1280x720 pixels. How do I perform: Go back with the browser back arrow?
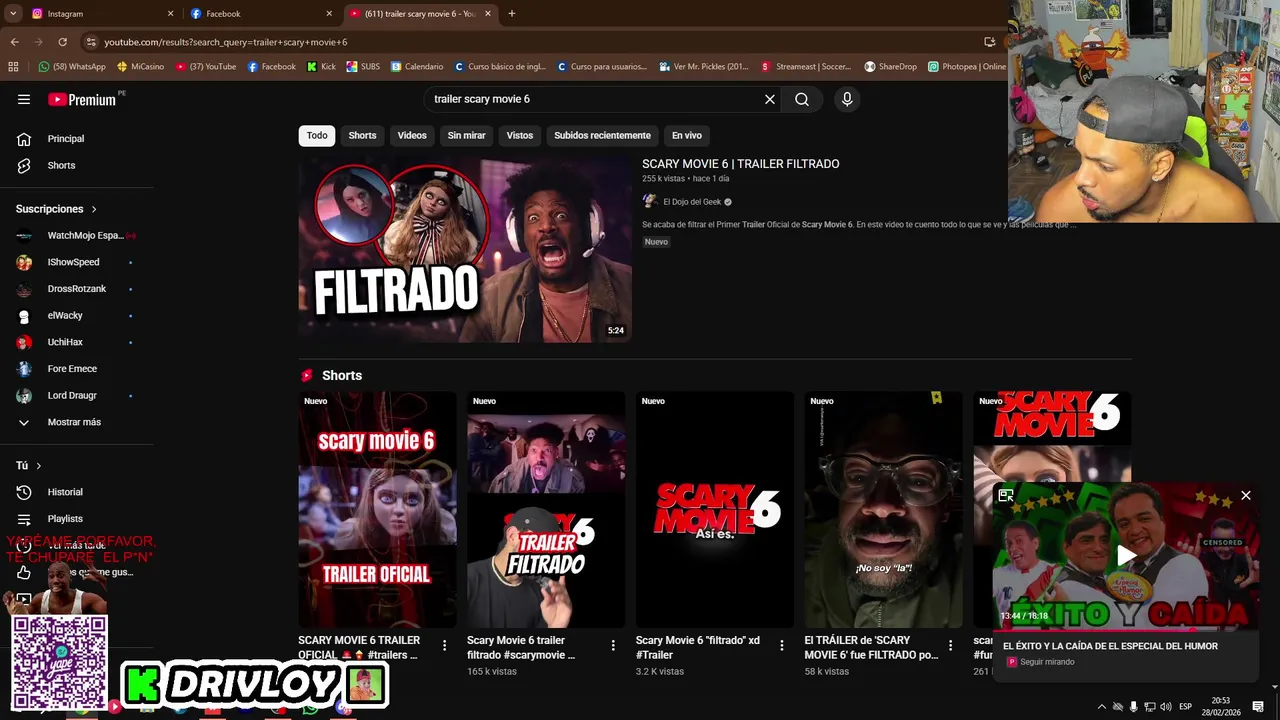(x=14, y=42)
